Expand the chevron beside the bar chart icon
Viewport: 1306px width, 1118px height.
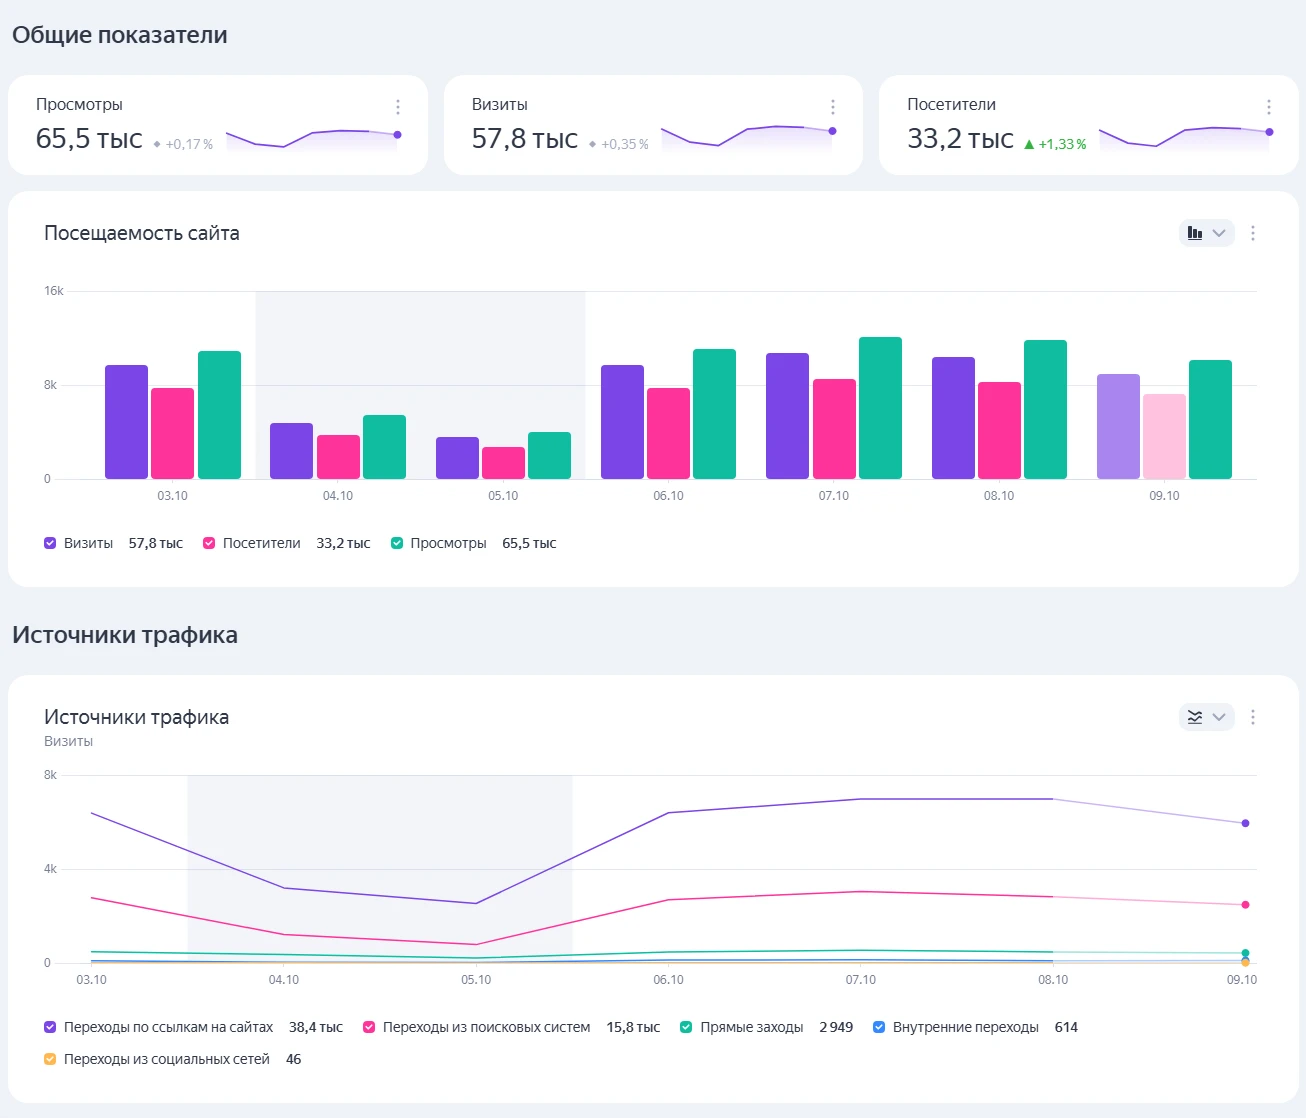(x=1219, y=233)
